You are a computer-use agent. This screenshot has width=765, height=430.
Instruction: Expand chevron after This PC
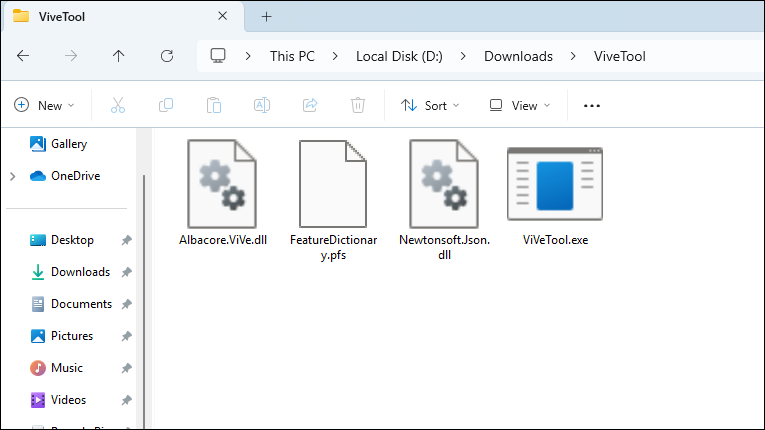coord(335,56)
